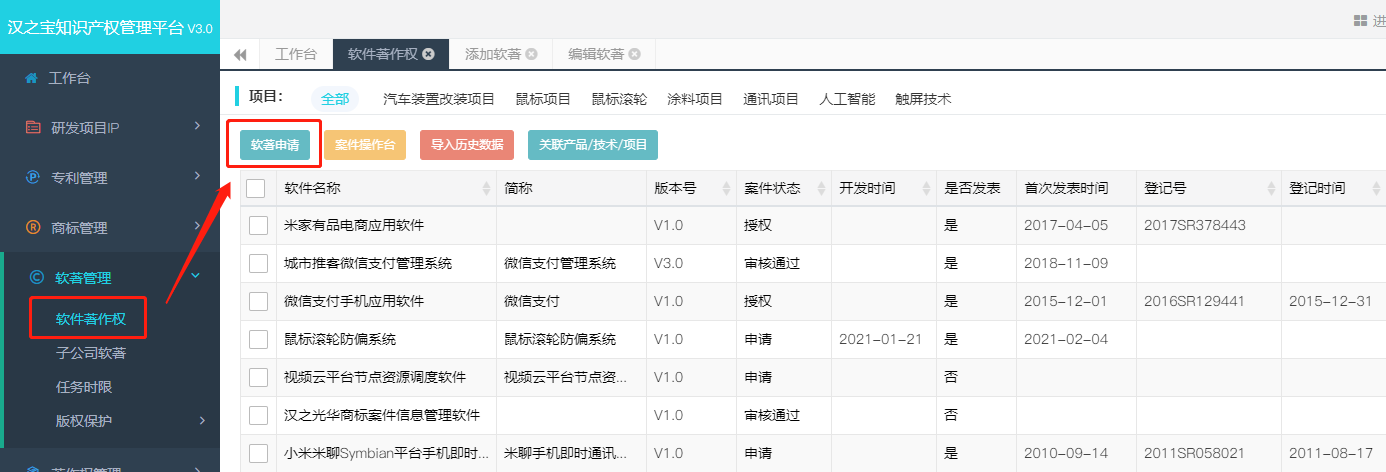Viewport: 1386px width, 472px height.
Task: Check the box for 城市推客微信支付管理系统 row
Action: point(258,263)
